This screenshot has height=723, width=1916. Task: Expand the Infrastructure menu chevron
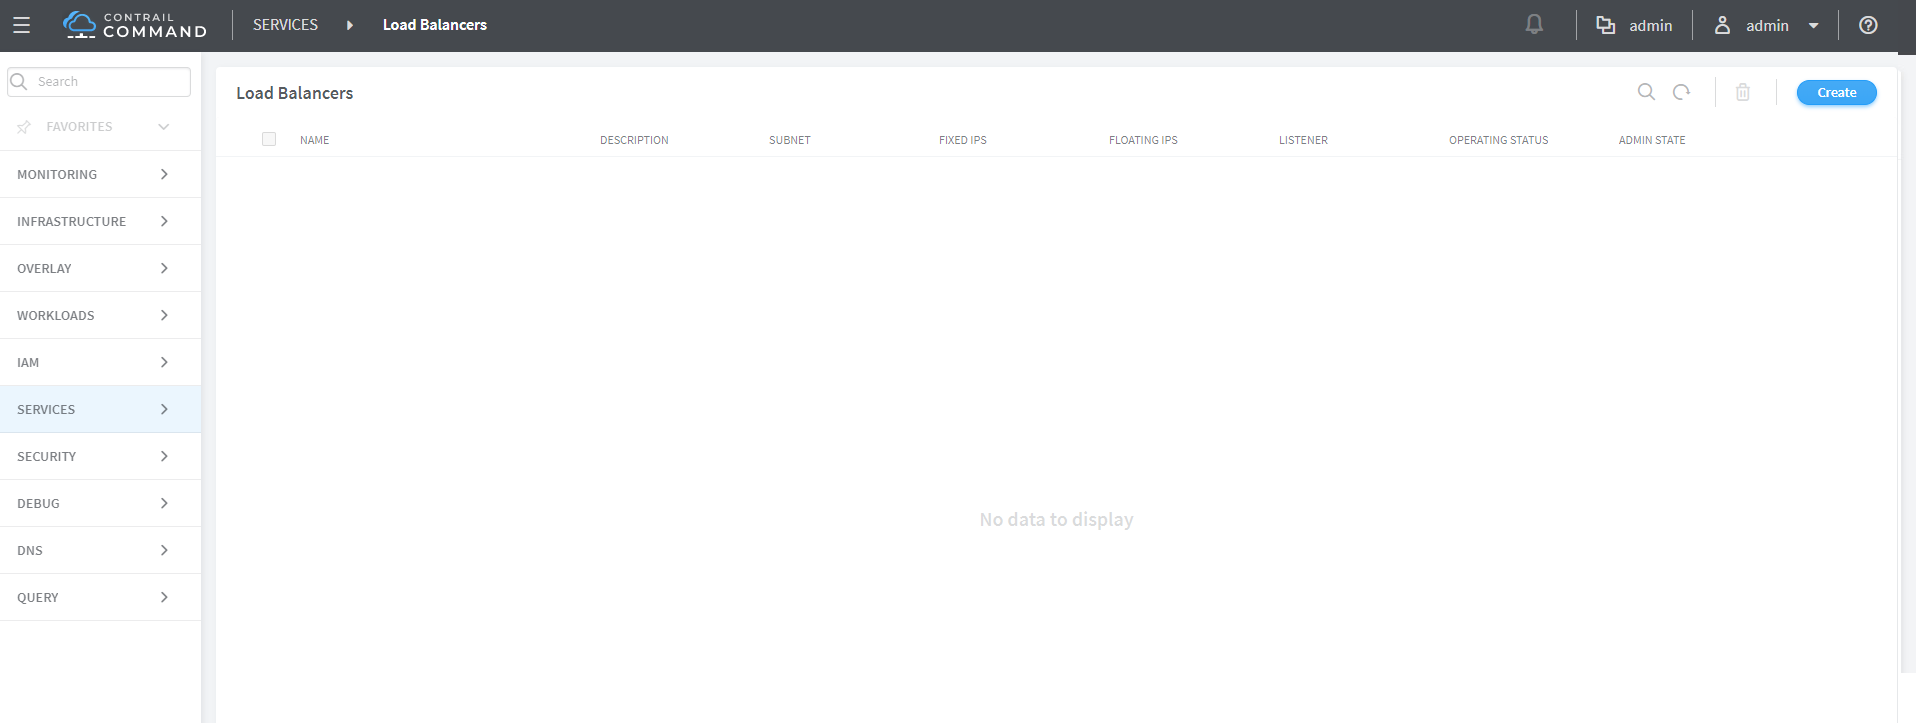[164, 221]
